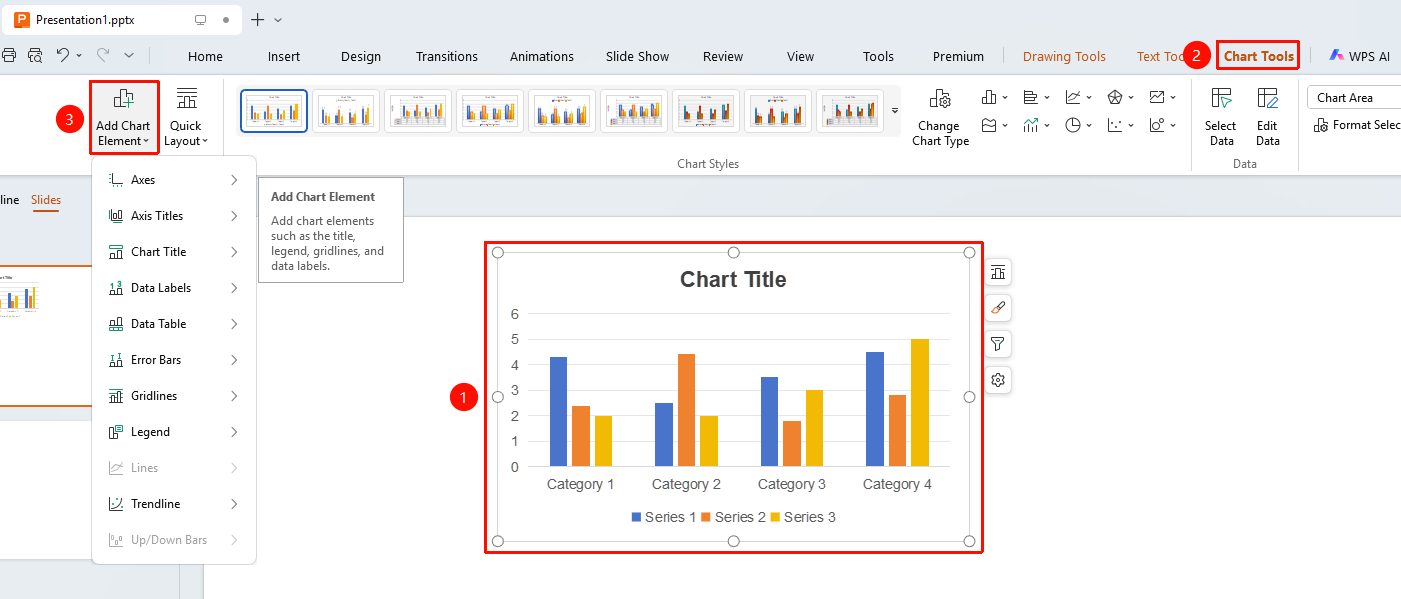Expand the new tab options arrow
The image size is (1401, 599).
pyautogui.click(x=278, y=20)
